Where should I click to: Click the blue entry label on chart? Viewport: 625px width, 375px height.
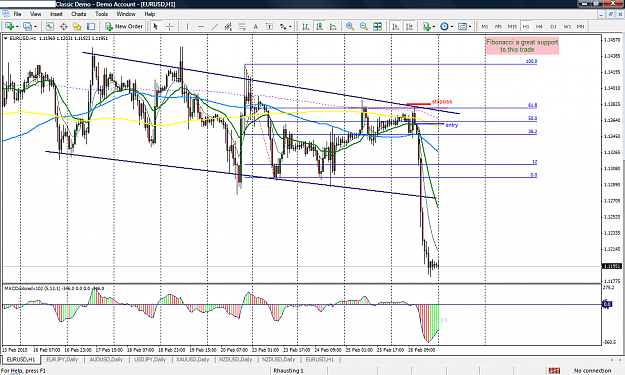tap(452, 125)
